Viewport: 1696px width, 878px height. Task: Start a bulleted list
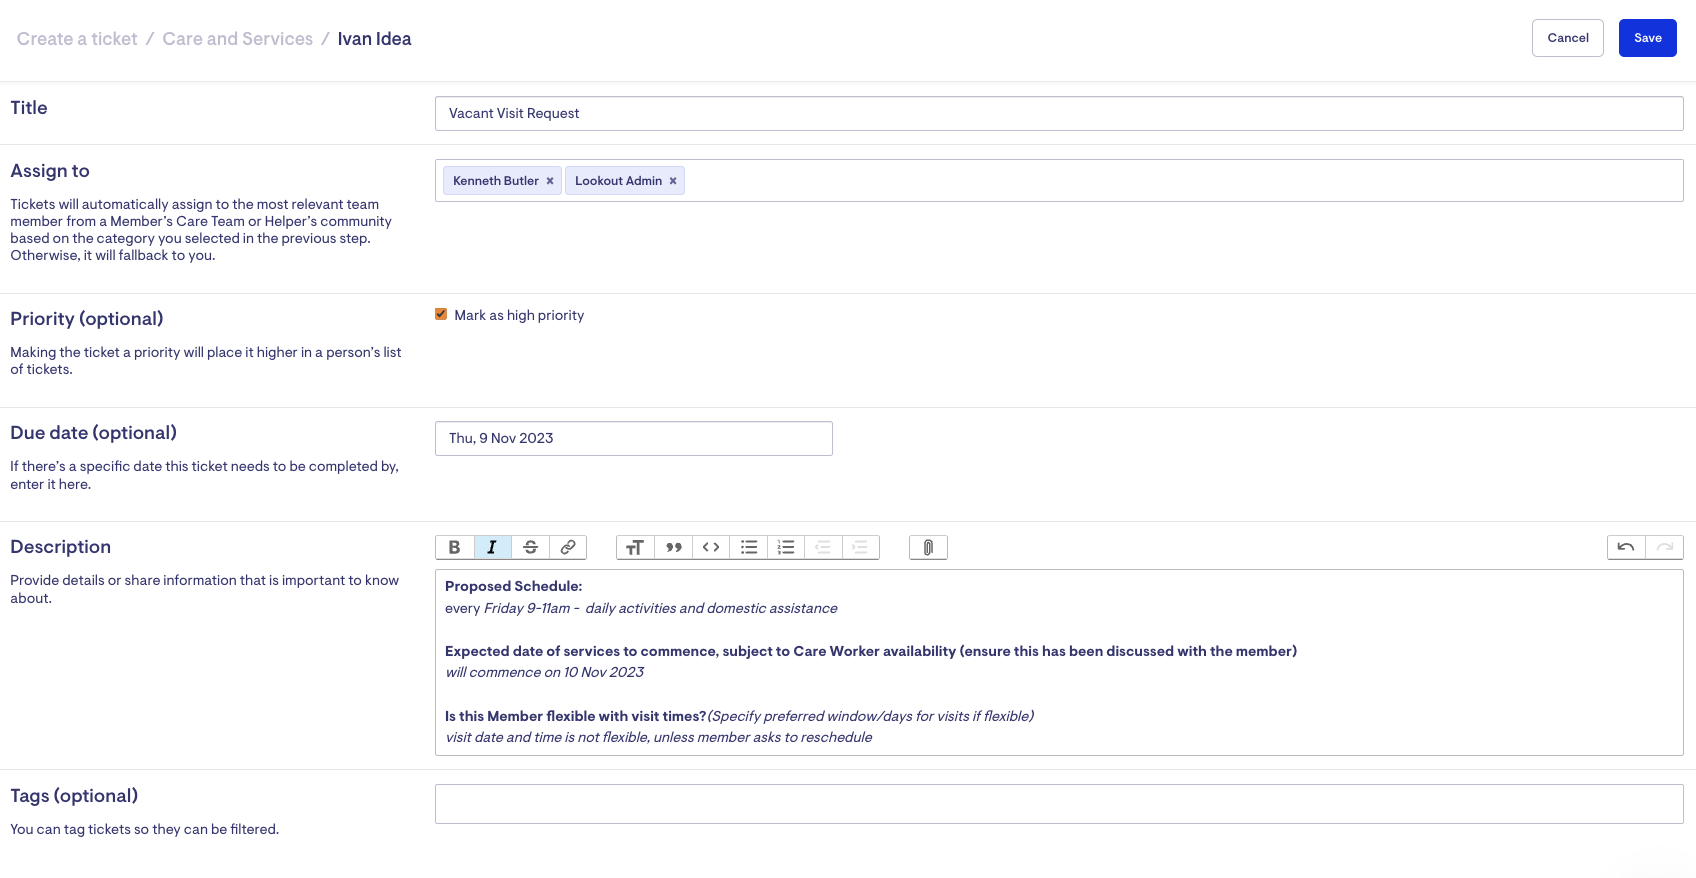(x=748, y=547)
